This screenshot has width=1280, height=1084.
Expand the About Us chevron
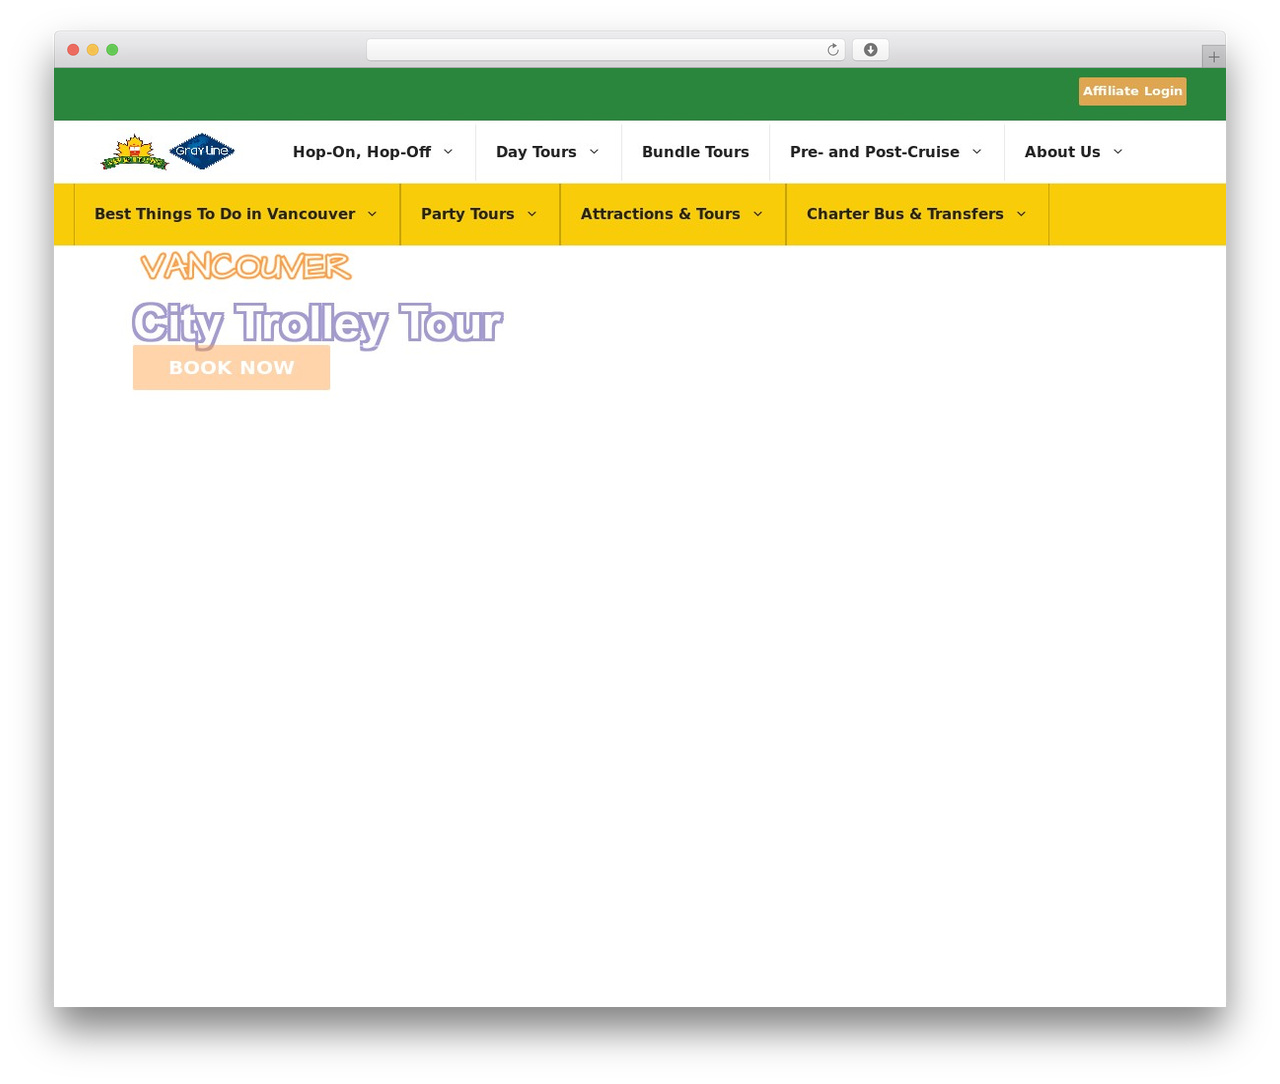click(1118, 152)
